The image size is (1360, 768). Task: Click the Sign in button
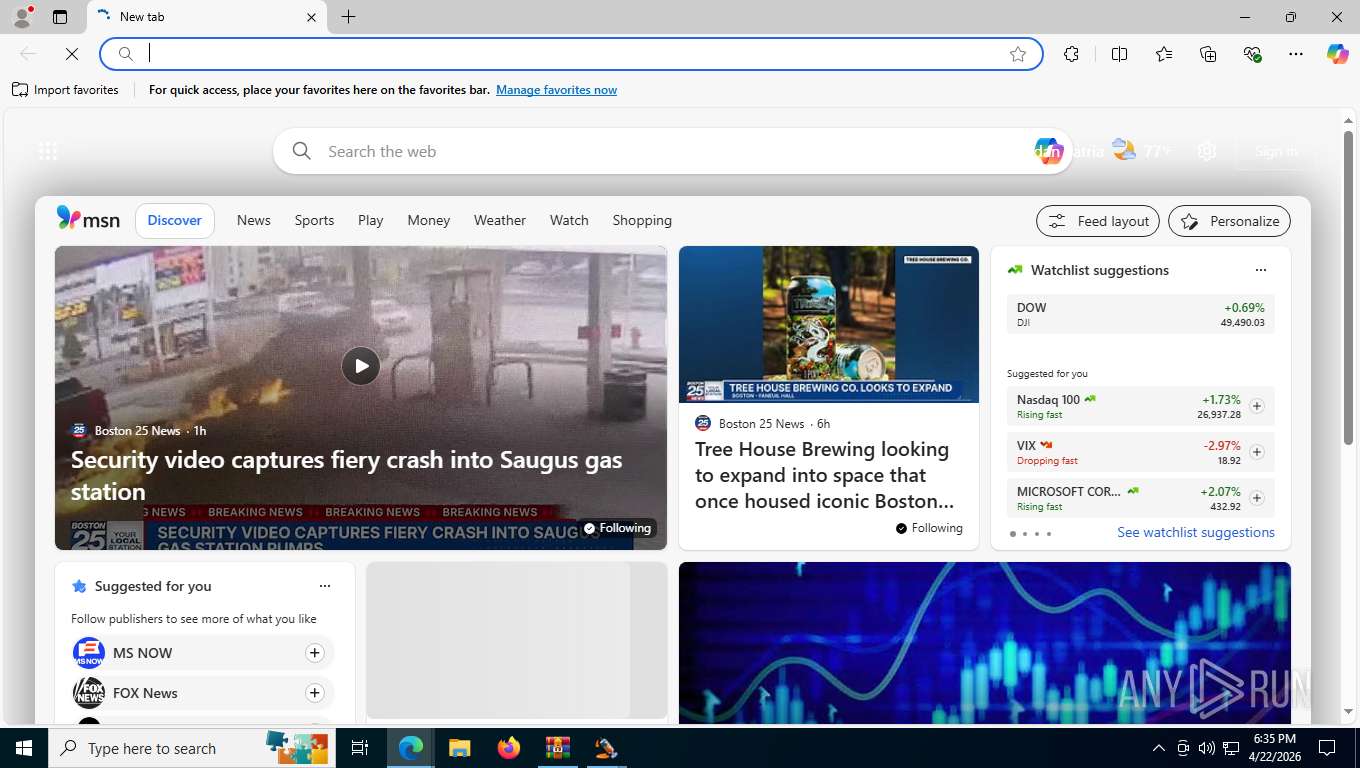[x=1276, y=151]
